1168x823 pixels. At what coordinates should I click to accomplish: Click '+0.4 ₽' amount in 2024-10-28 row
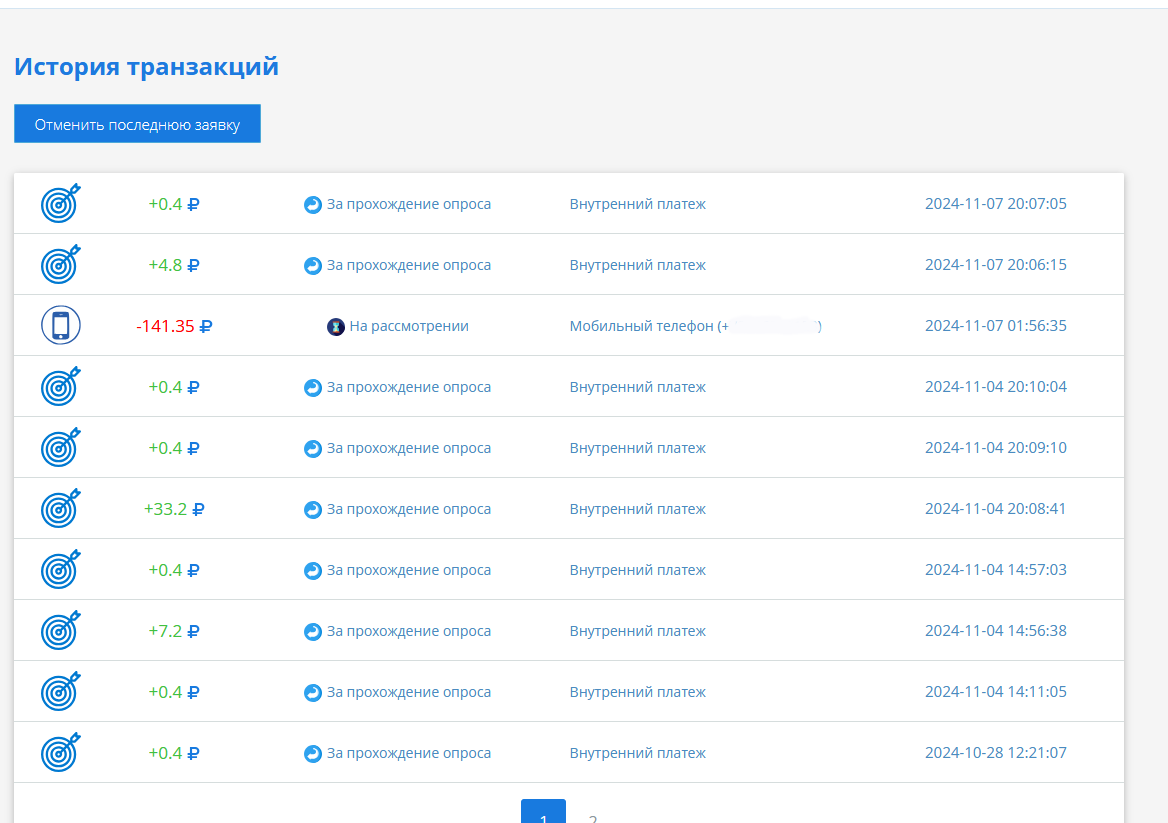pos(174,754)
